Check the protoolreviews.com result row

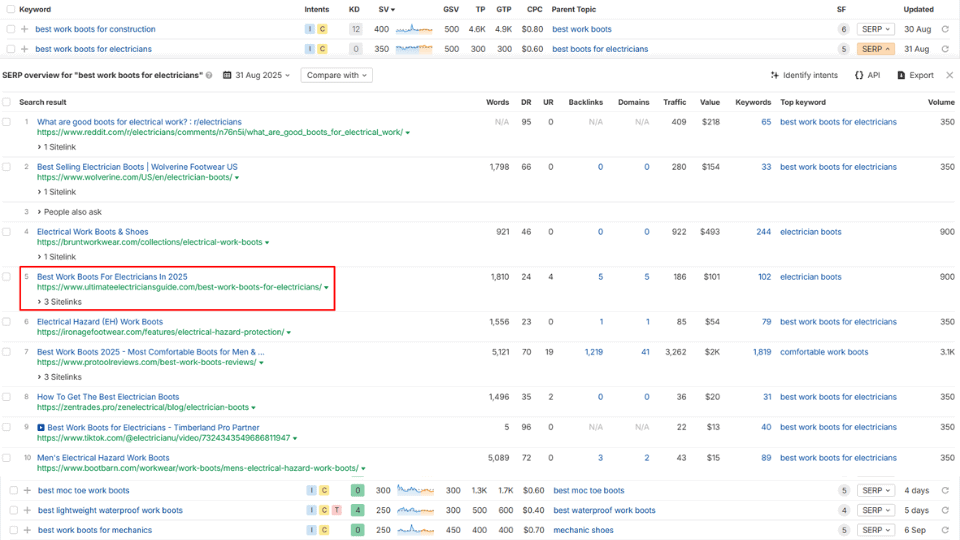7,352
